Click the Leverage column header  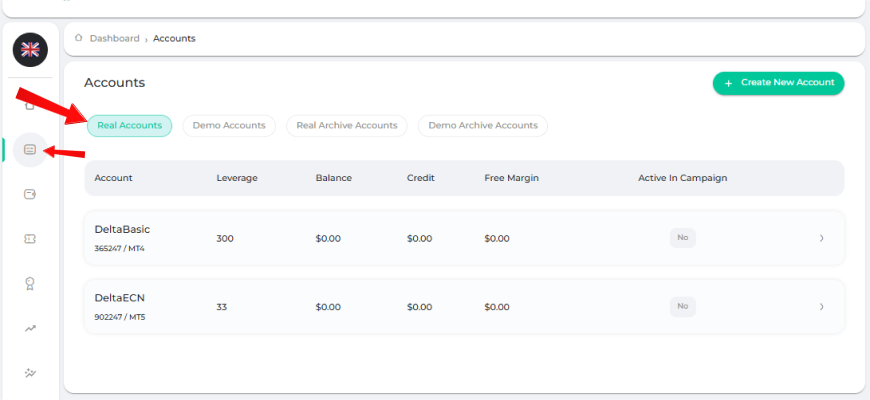tap(237, 178)
